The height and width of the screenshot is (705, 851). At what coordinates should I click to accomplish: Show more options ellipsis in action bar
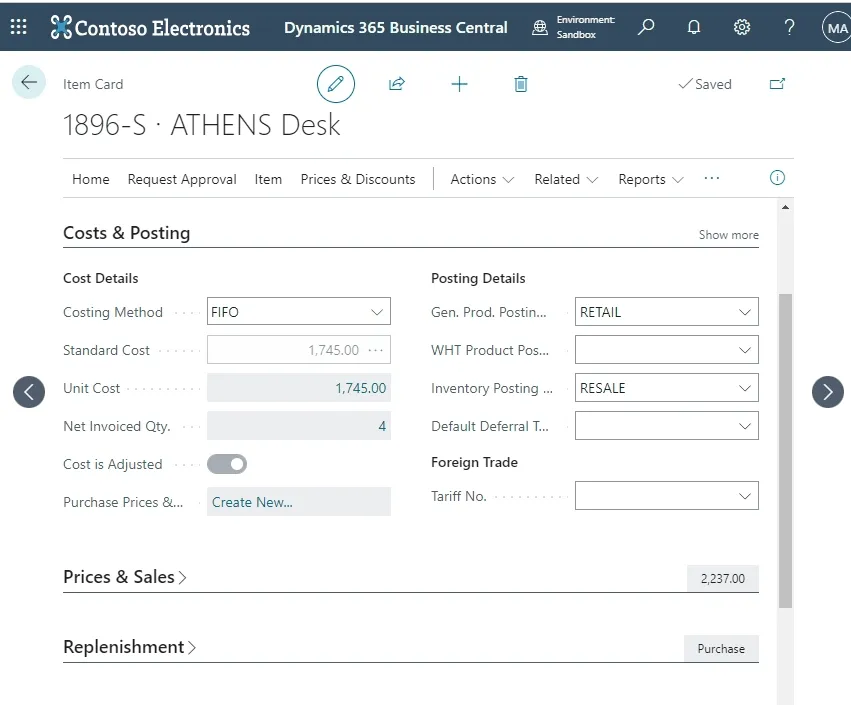pyautogui.click(x=712, y=179)
